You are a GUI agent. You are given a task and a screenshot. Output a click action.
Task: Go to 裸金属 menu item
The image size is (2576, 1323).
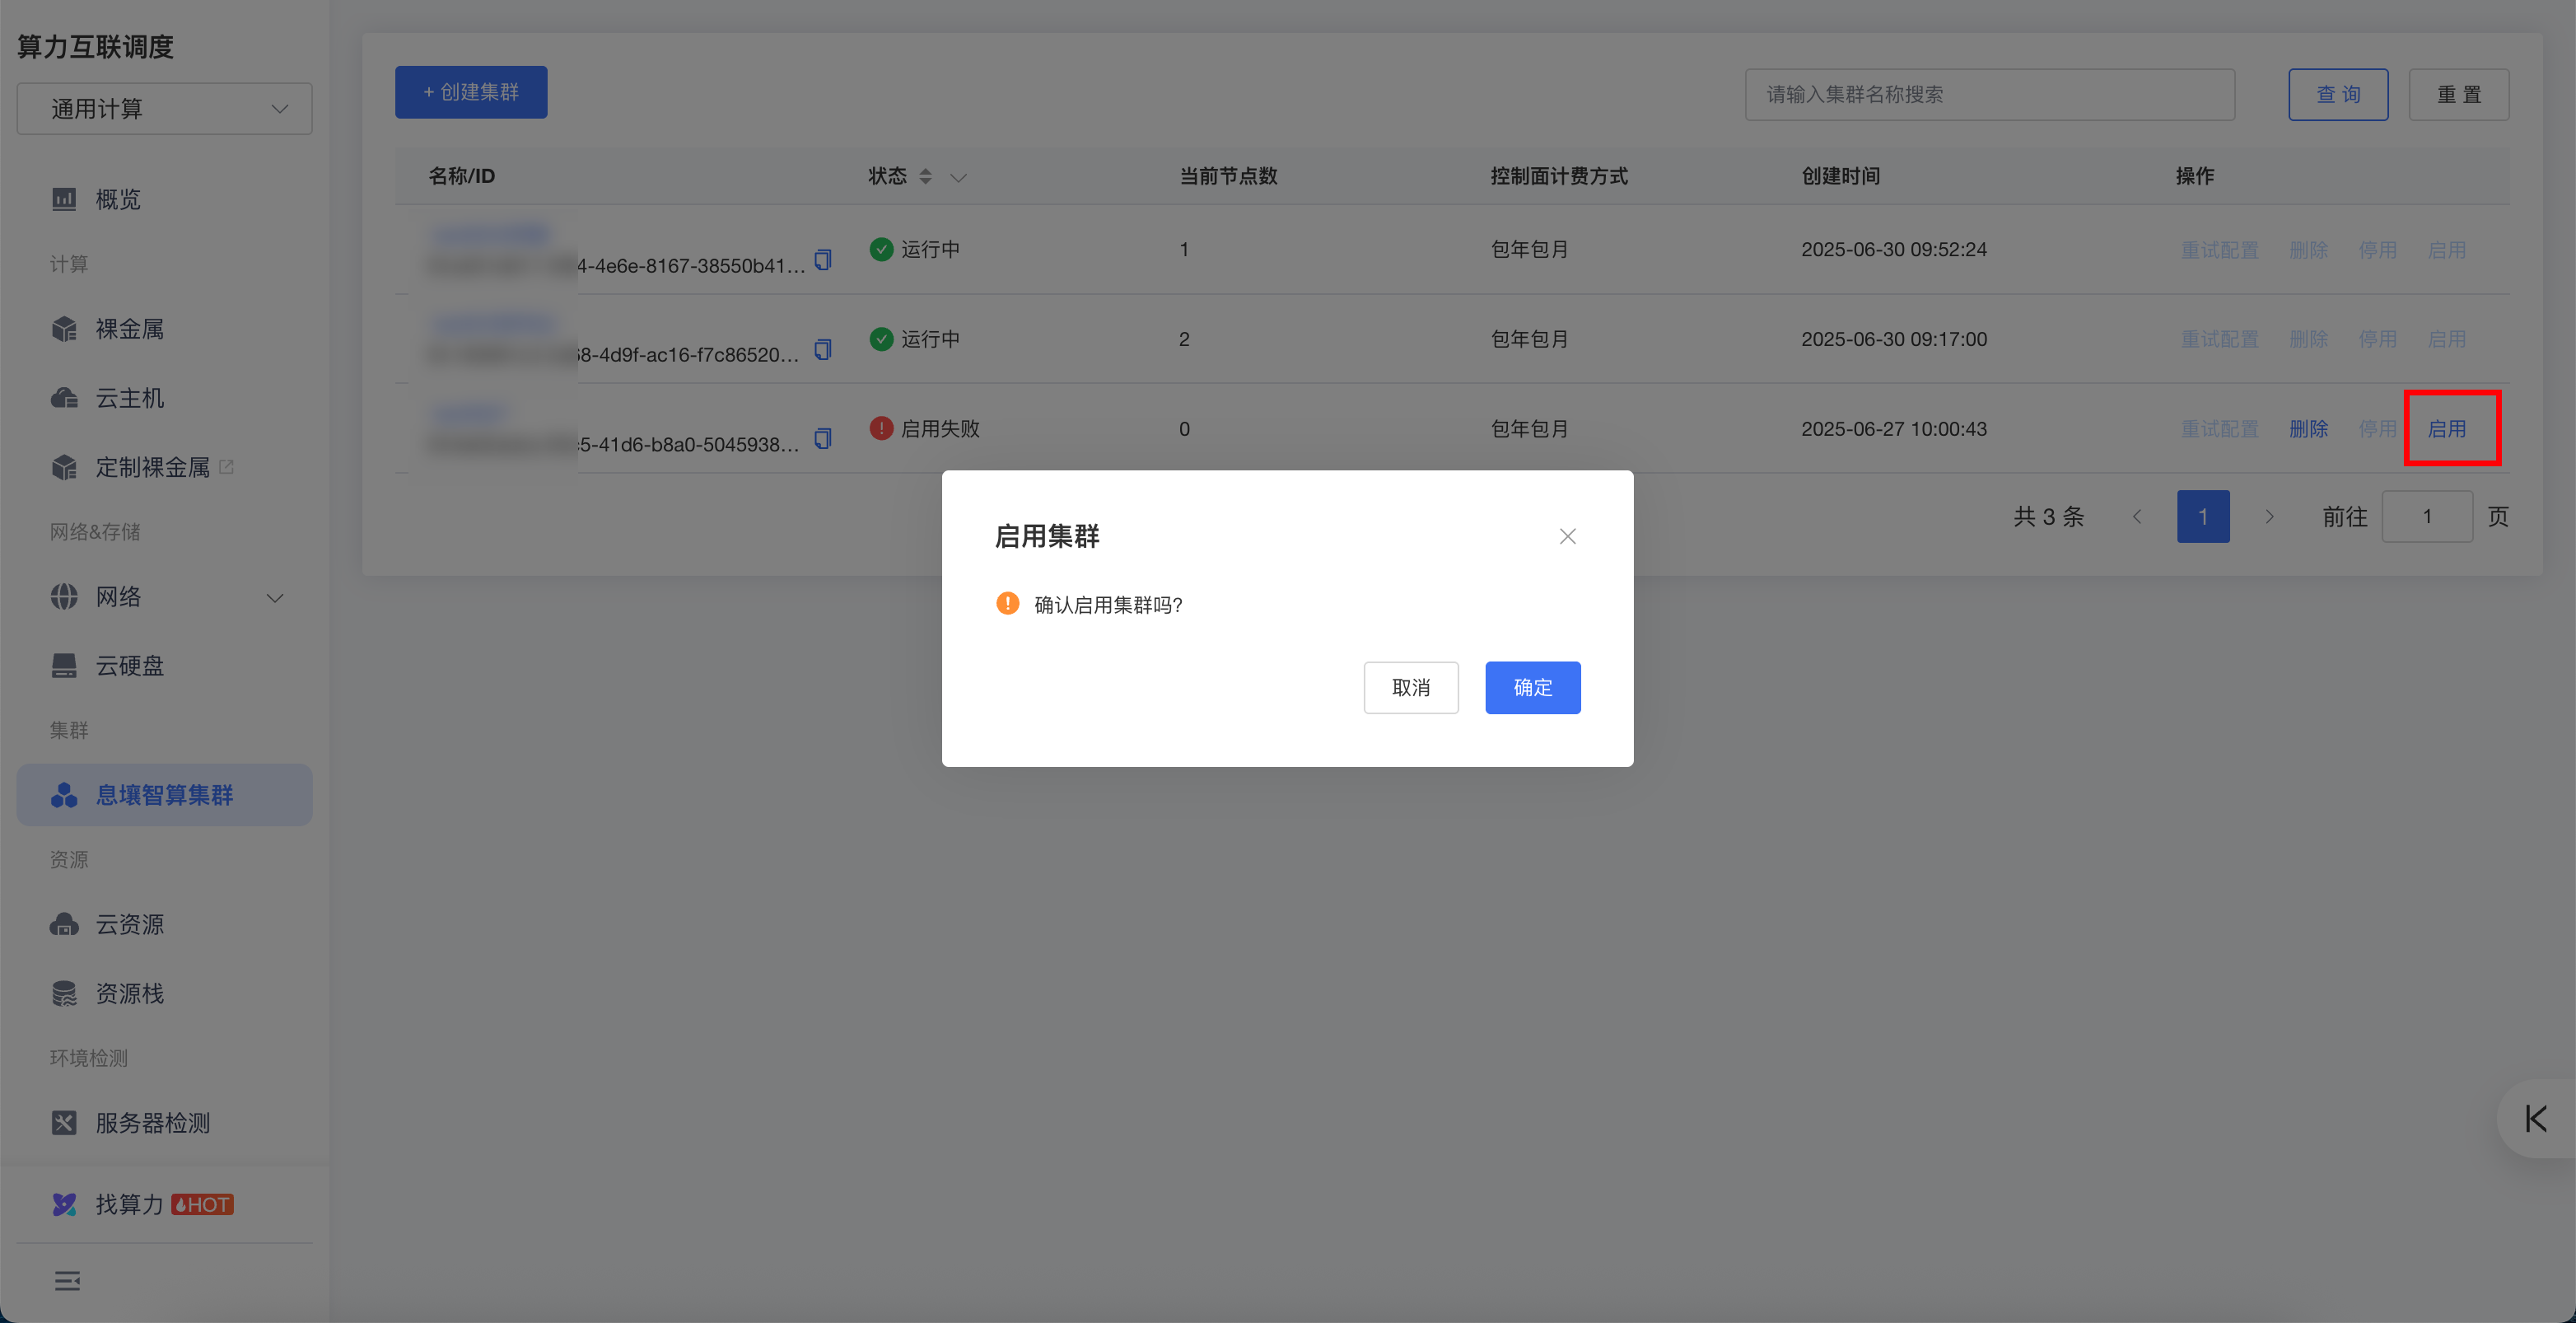tap(130, 329)
